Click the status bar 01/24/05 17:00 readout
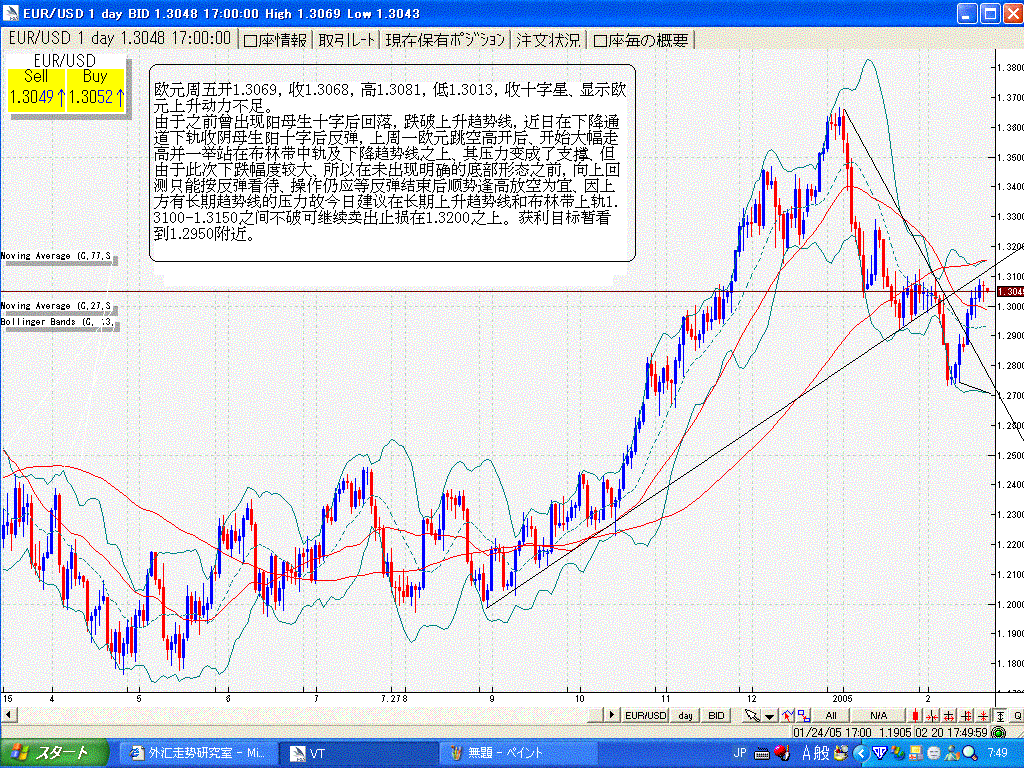 coord(833,733)
